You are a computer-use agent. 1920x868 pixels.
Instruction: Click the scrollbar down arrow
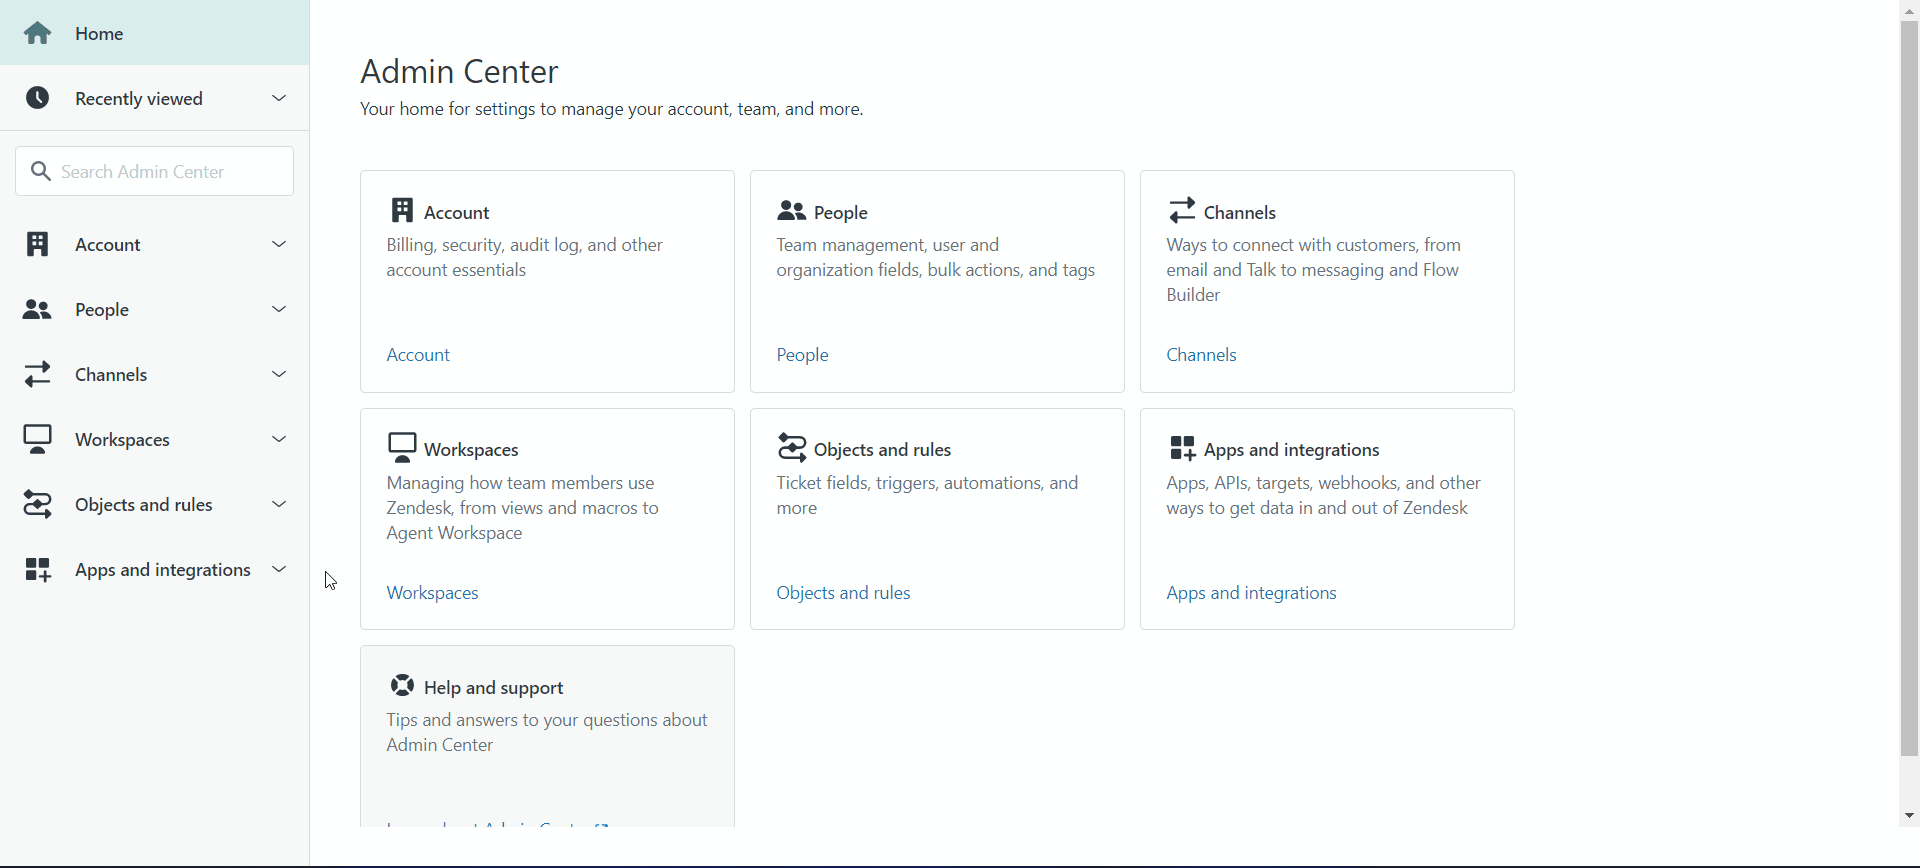(1910, 816)
